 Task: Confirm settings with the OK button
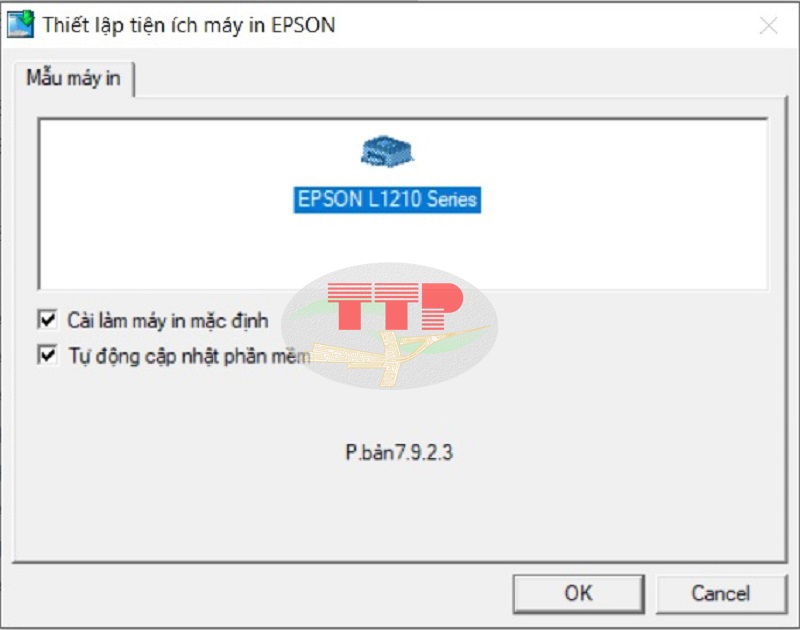tap(579, 593)
